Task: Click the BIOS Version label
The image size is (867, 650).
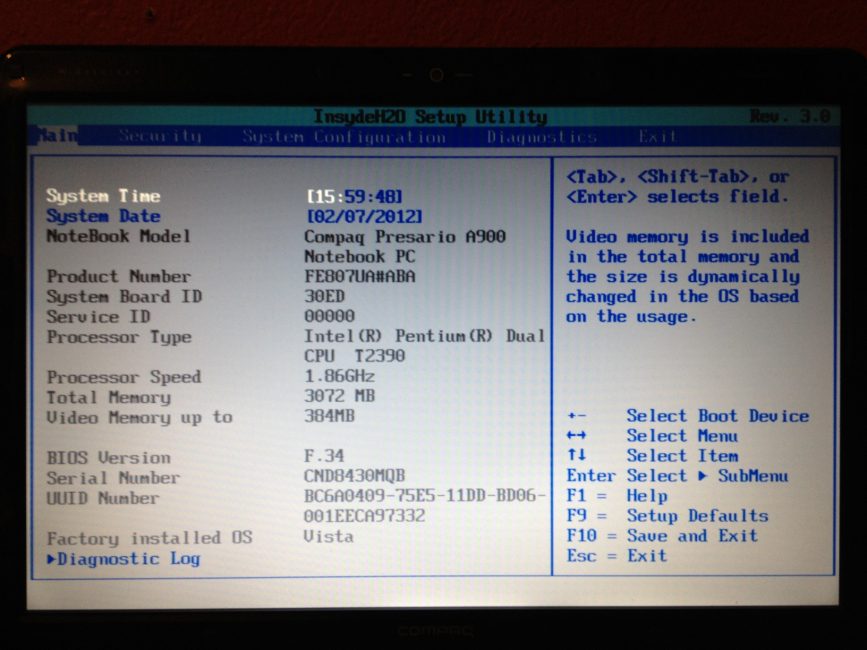Action: tap(108, 458)
